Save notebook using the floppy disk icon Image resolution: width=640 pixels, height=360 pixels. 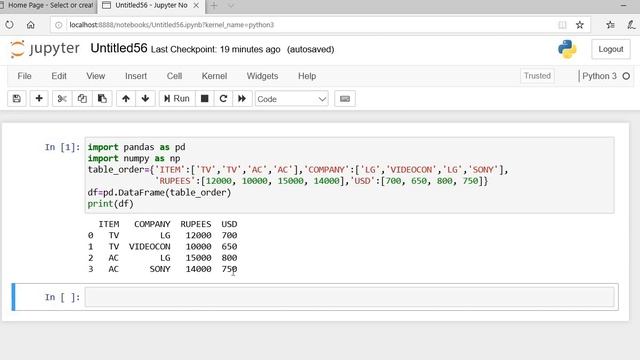[17, 99]
